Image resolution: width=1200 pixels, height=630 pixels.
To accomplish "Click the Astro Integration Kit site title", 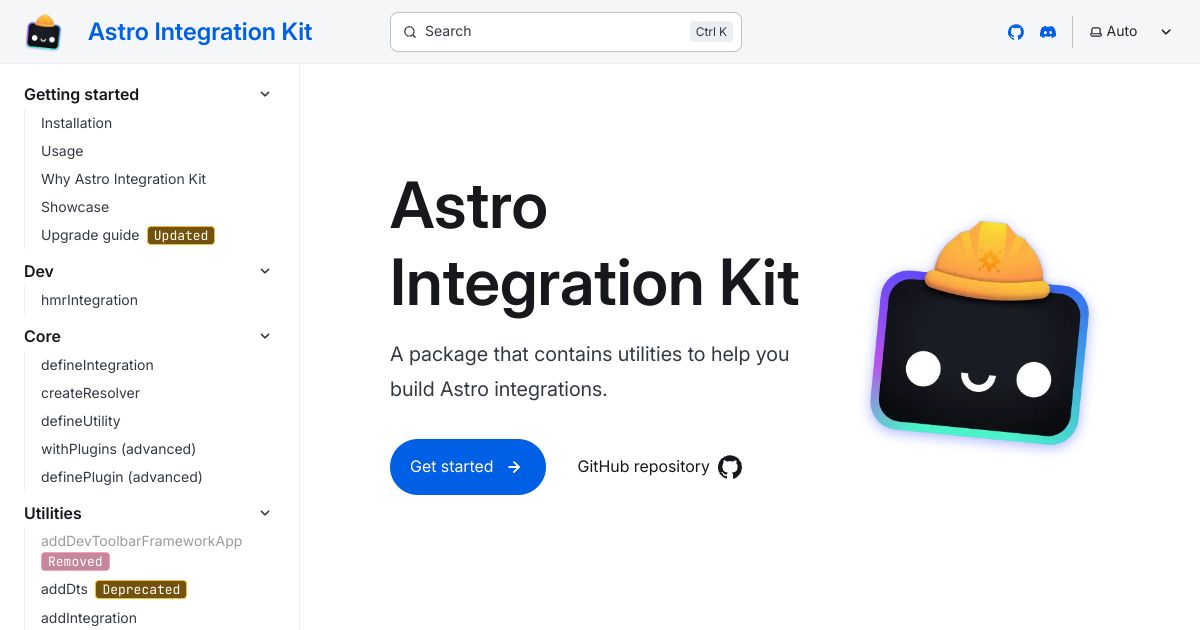I will (200, 32).
